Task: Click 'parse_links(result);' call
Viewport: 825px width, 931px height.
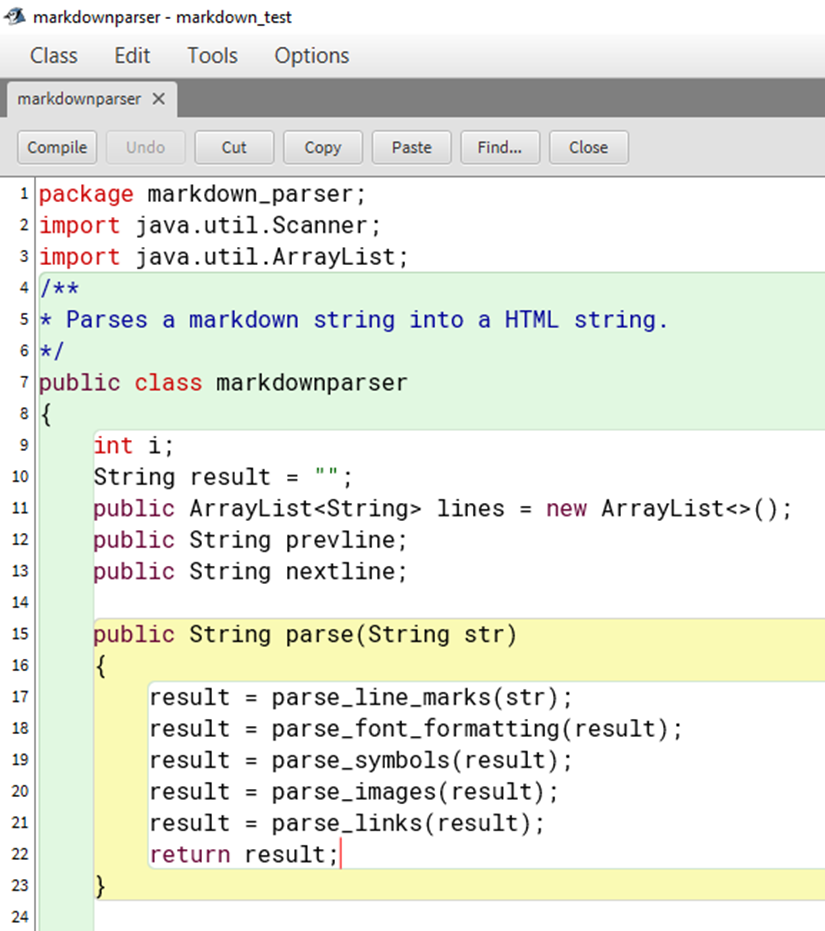Action: [408, 824]
